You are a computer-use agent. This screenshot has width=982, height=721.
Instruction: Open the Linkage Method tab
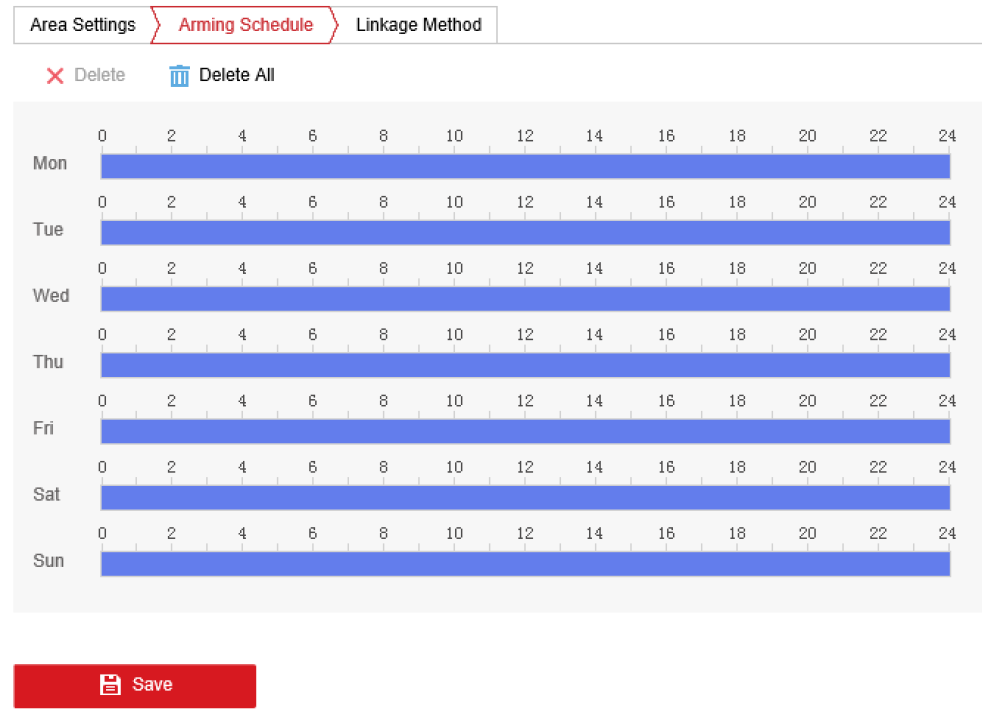418,25
